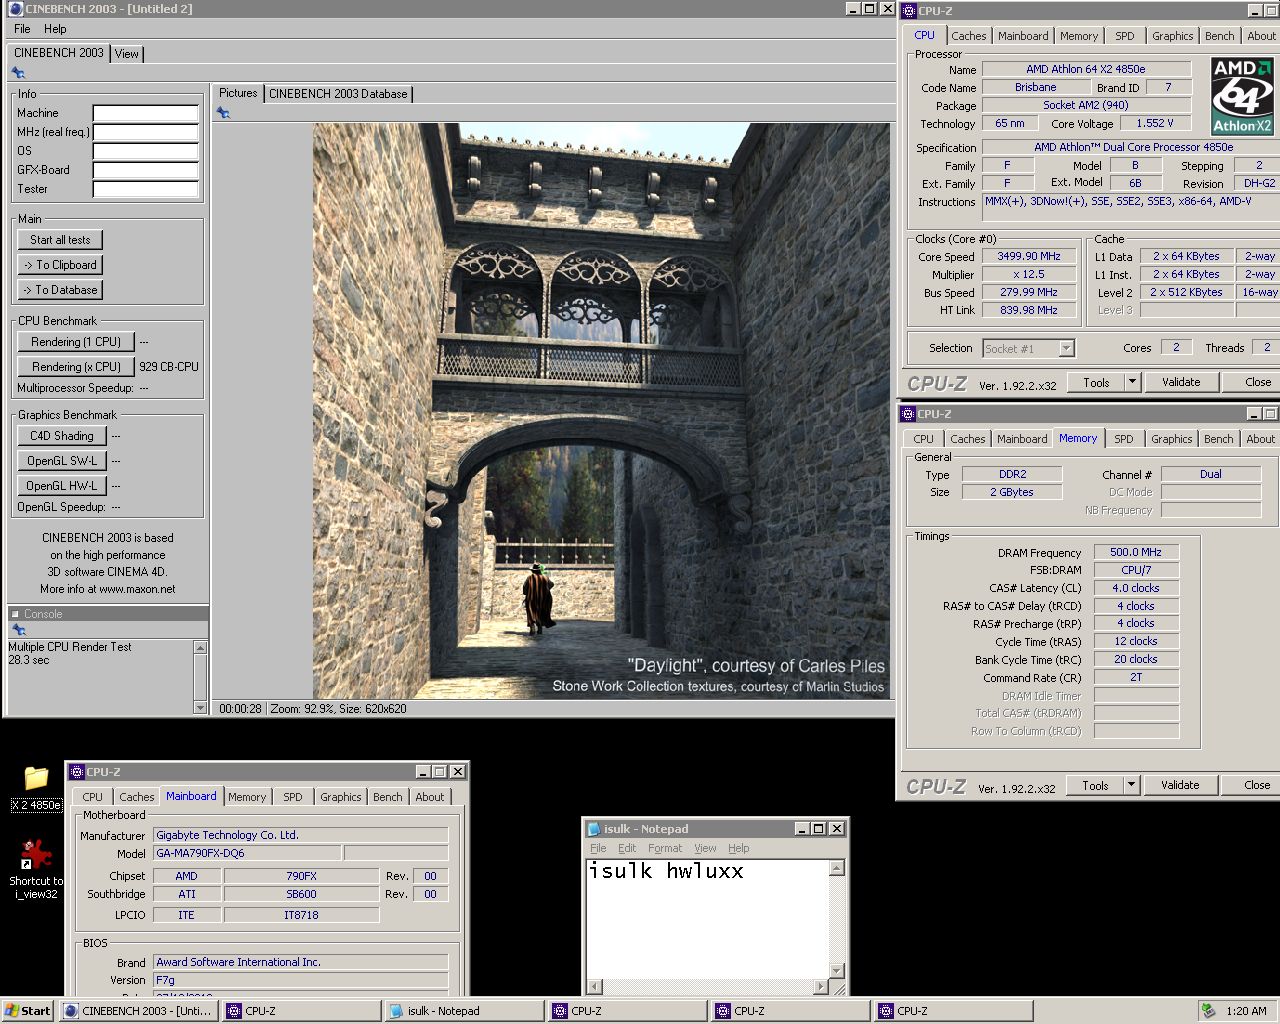Click Notepad horizontal scrollbar right arrow
Image resolution: width=1280 pixels, height=1024 pixels.
click(x=821, y=986)
